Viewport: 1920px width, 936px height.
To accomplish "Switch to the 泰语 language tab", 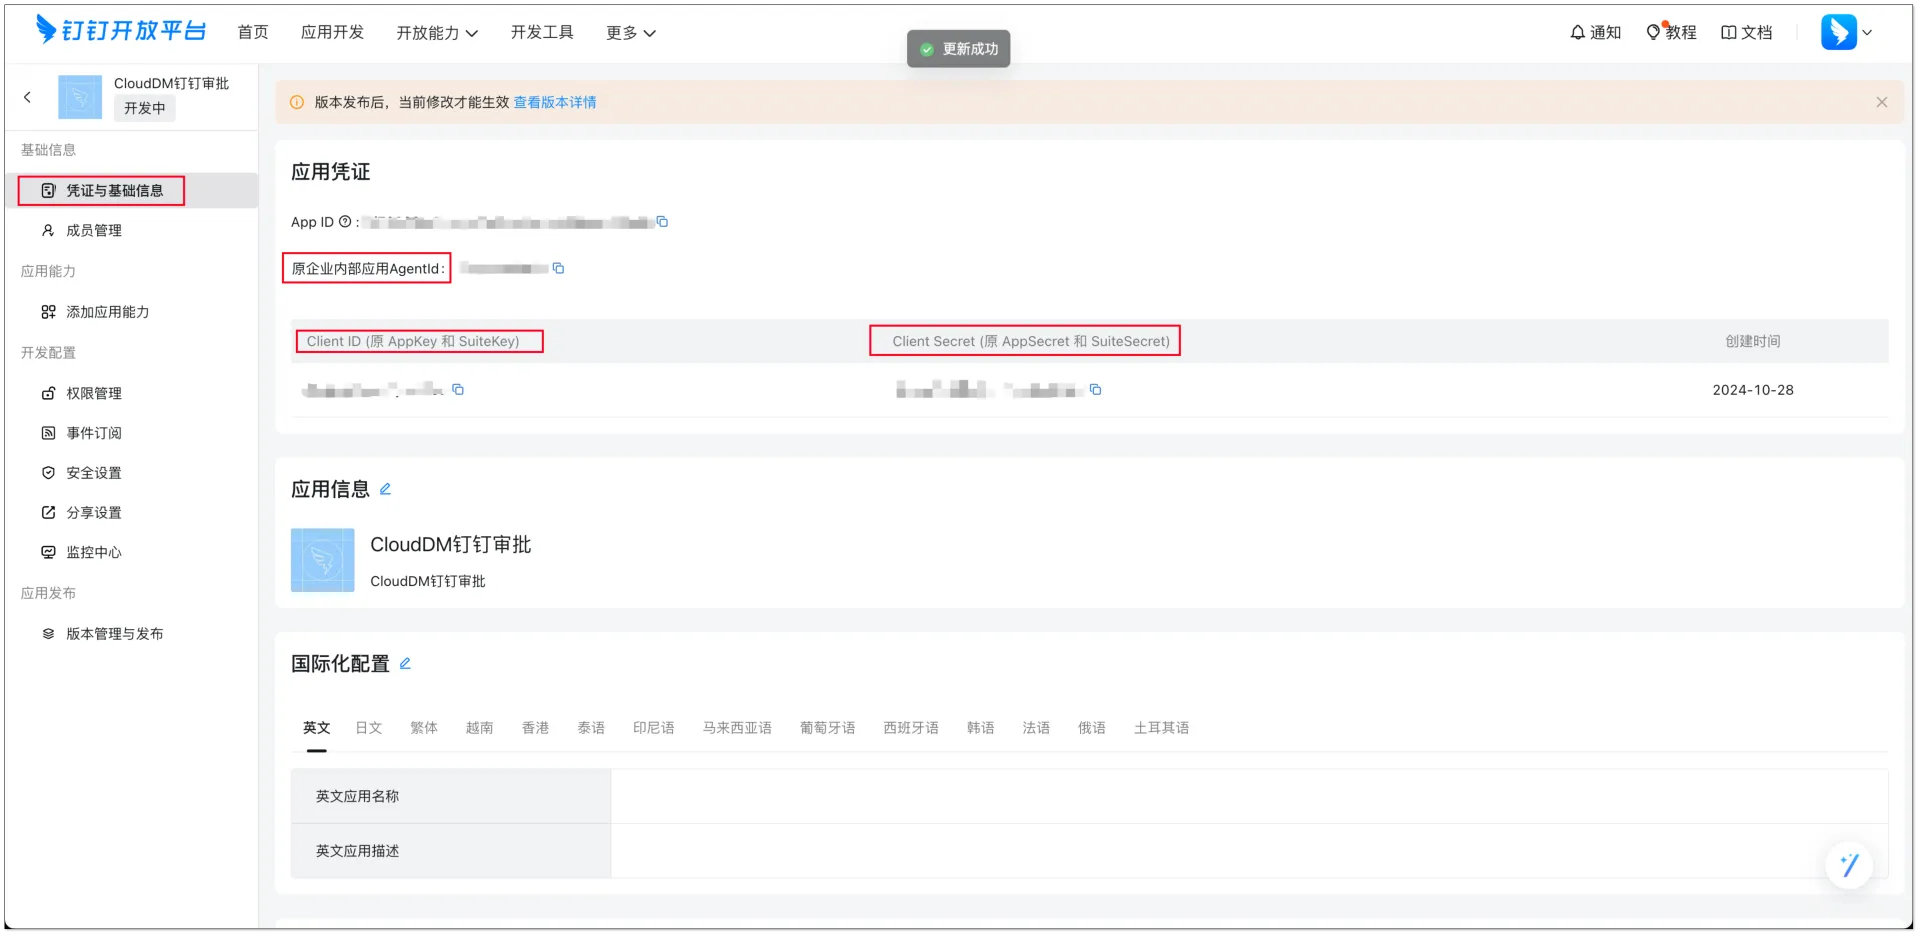I will click(591, 728).
